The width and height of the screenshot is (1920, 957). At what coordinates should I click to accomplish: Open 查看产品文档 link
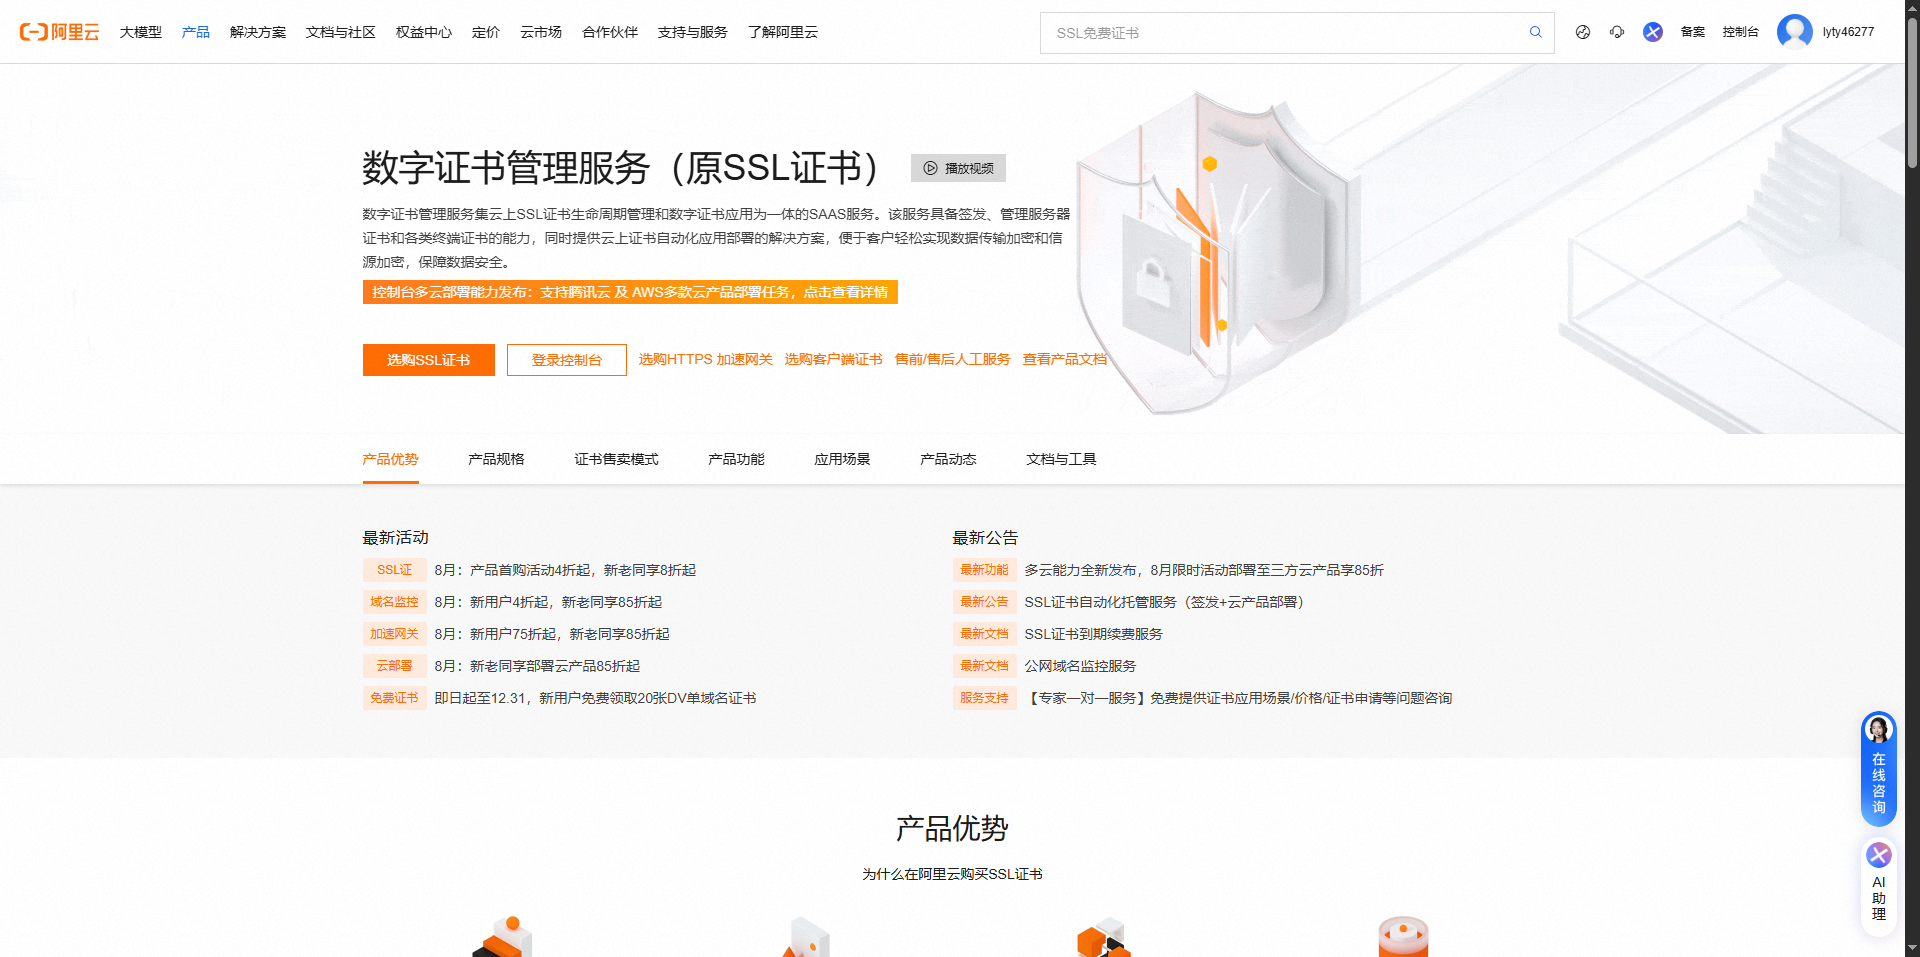pyautogui.click(x=1065, y=359)
